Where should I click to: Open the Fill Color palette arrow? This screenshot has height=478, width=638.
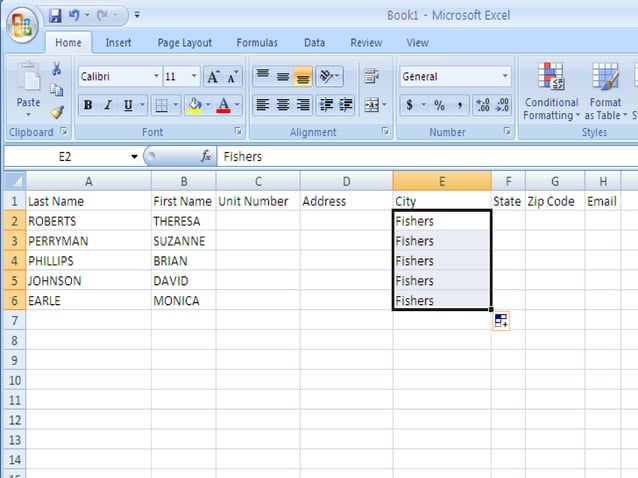click(x=208, y=105)
